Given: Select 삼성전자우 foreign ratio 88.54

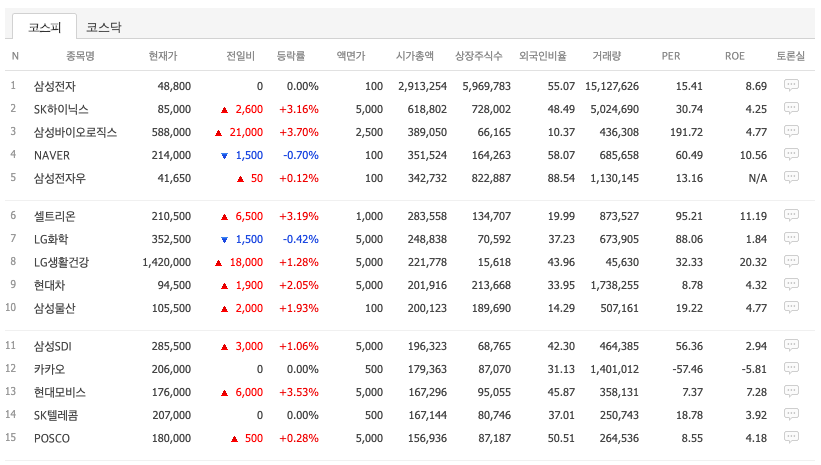Looking at the screenshot, I should pos(561,178).
